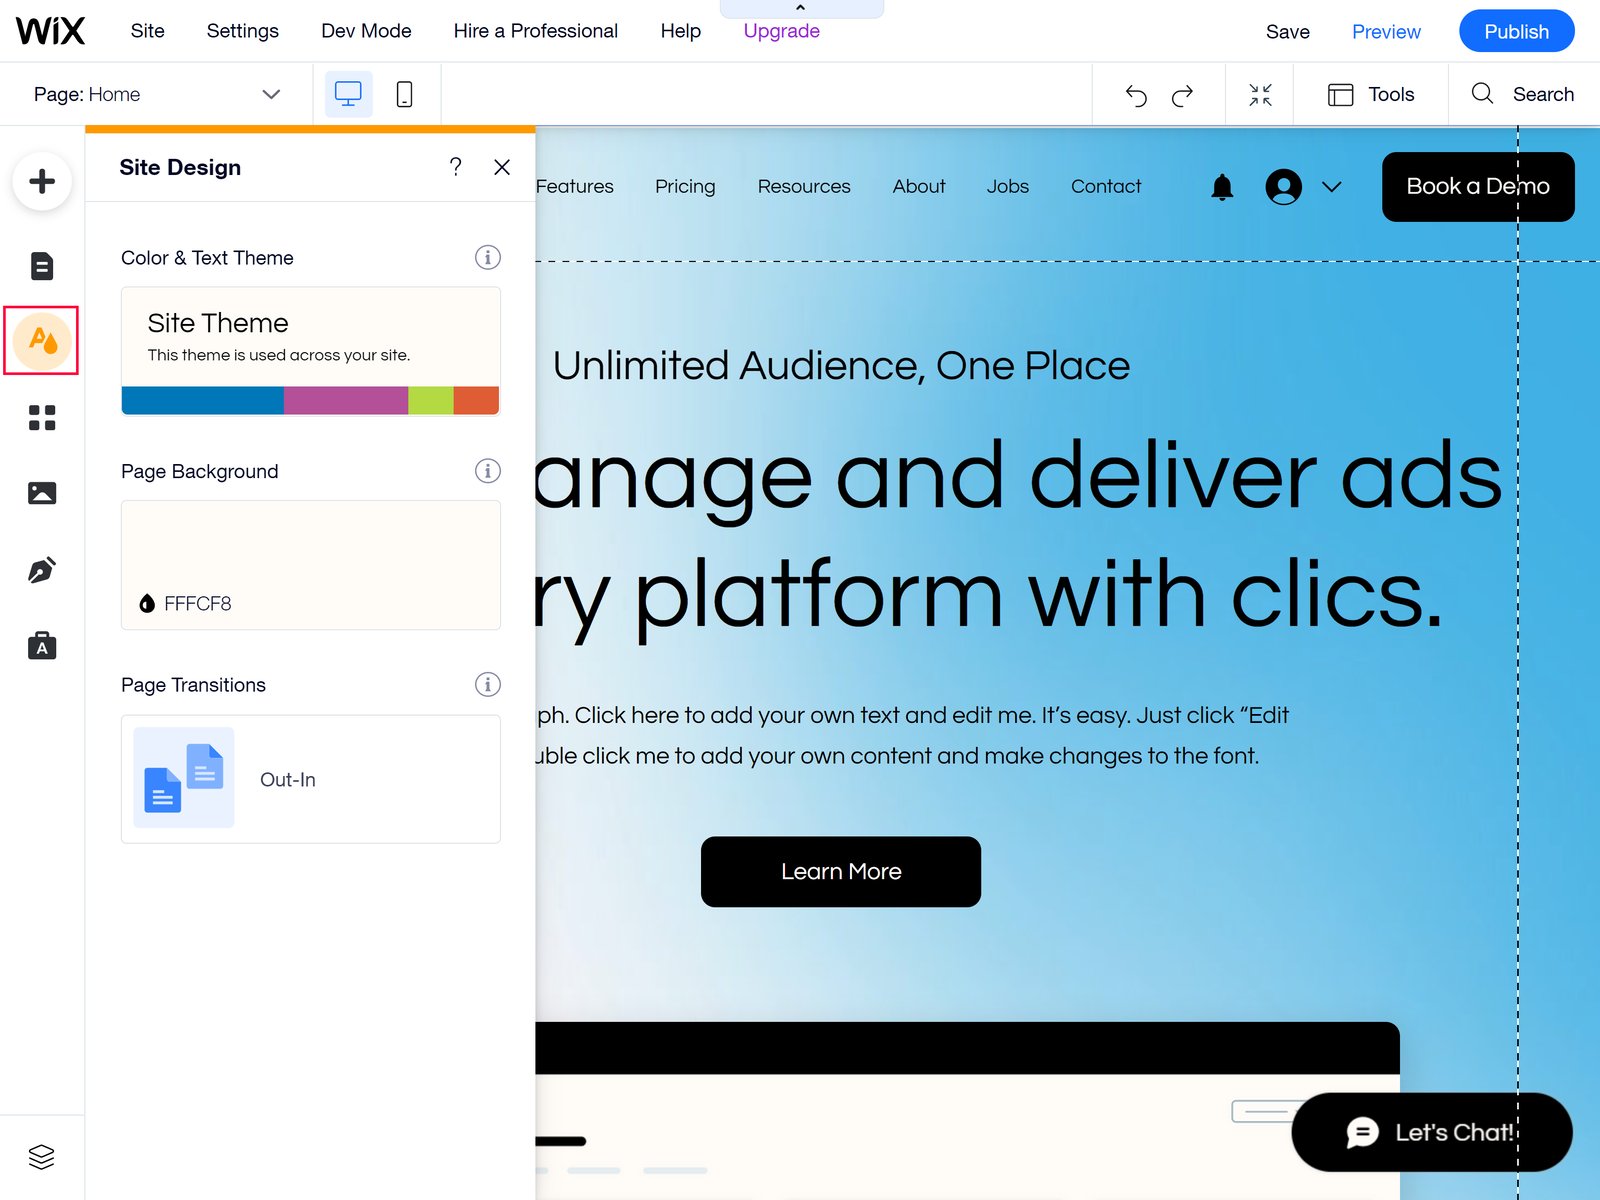Click the Redo icon
The image size is (1600, 1200).
click(1183, 94)
